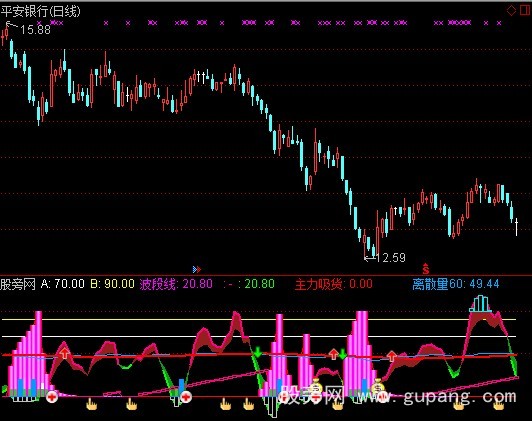Click the leftmost yellow money bag icon
Screen dimensions: 532x421
tap(316, 385)
